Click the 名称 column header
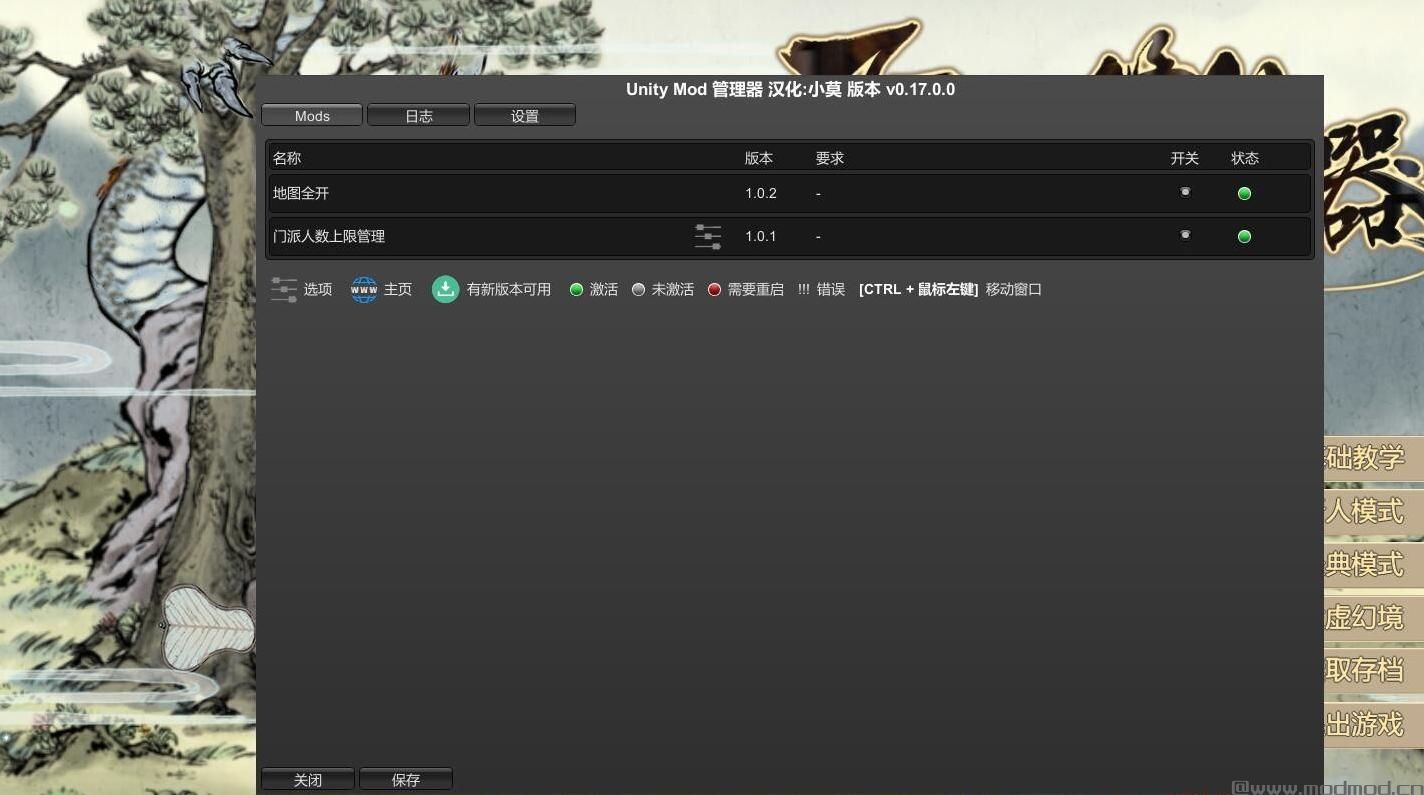1424x795 pixels. click(x=287, y=158)
